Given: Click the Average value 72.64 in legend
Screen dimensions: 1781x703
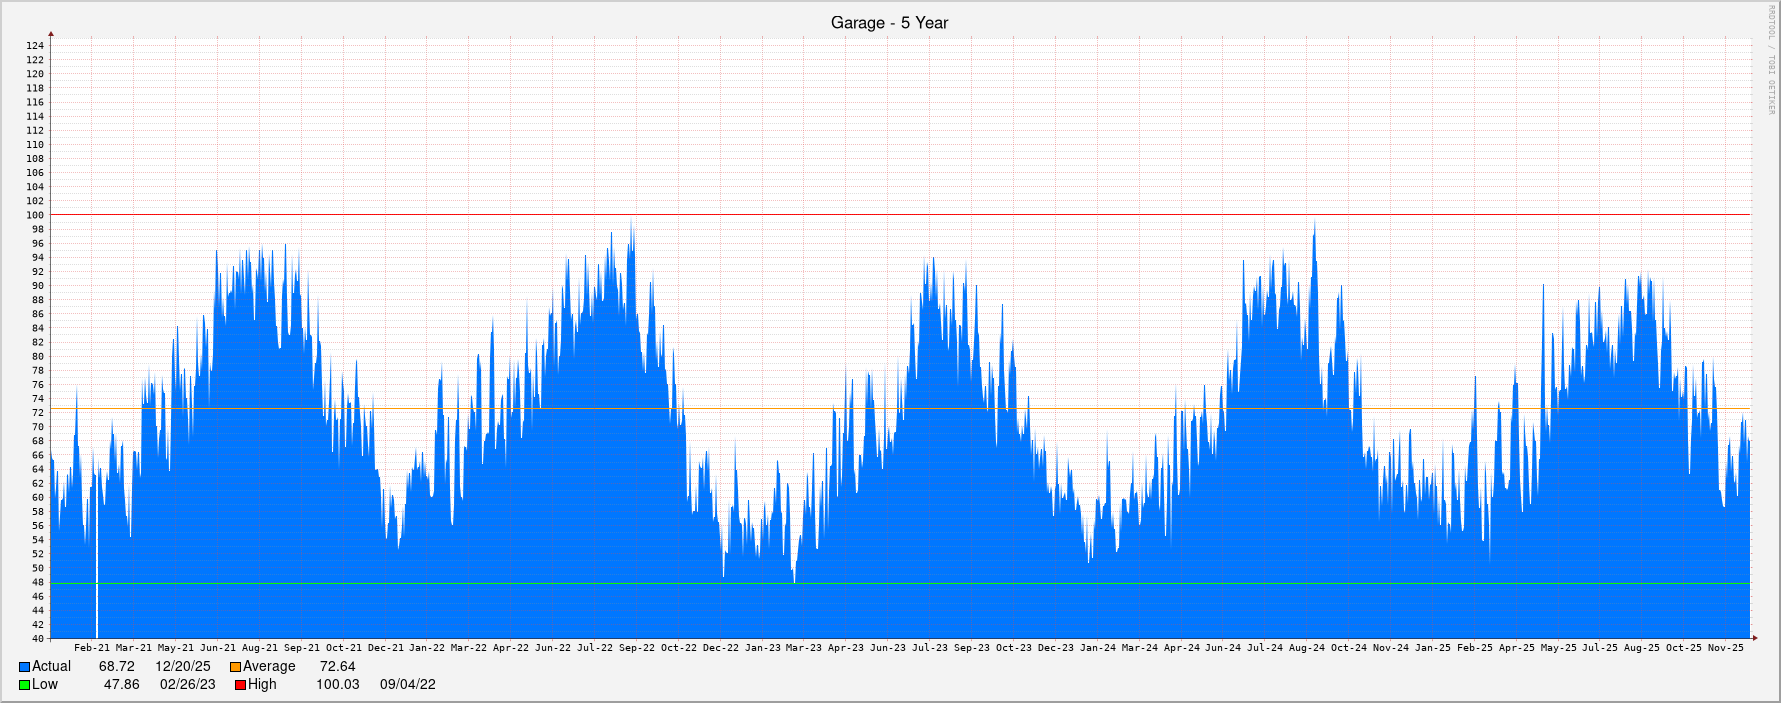Looking at the screenshot, I should point(337,666).
